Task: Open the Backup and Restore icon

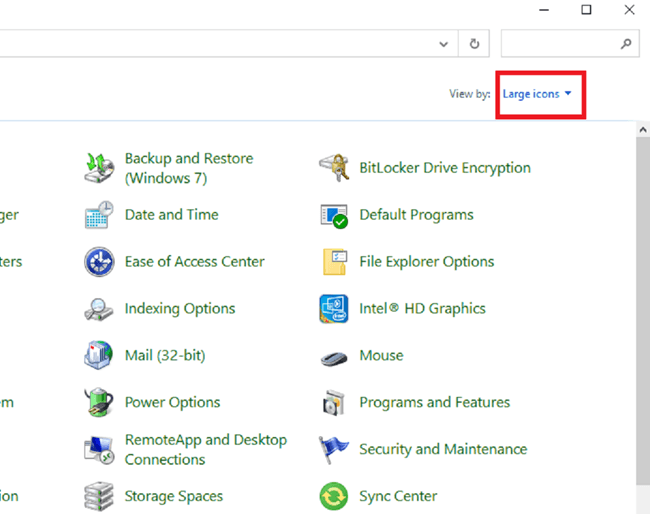Action: (99, 168)
